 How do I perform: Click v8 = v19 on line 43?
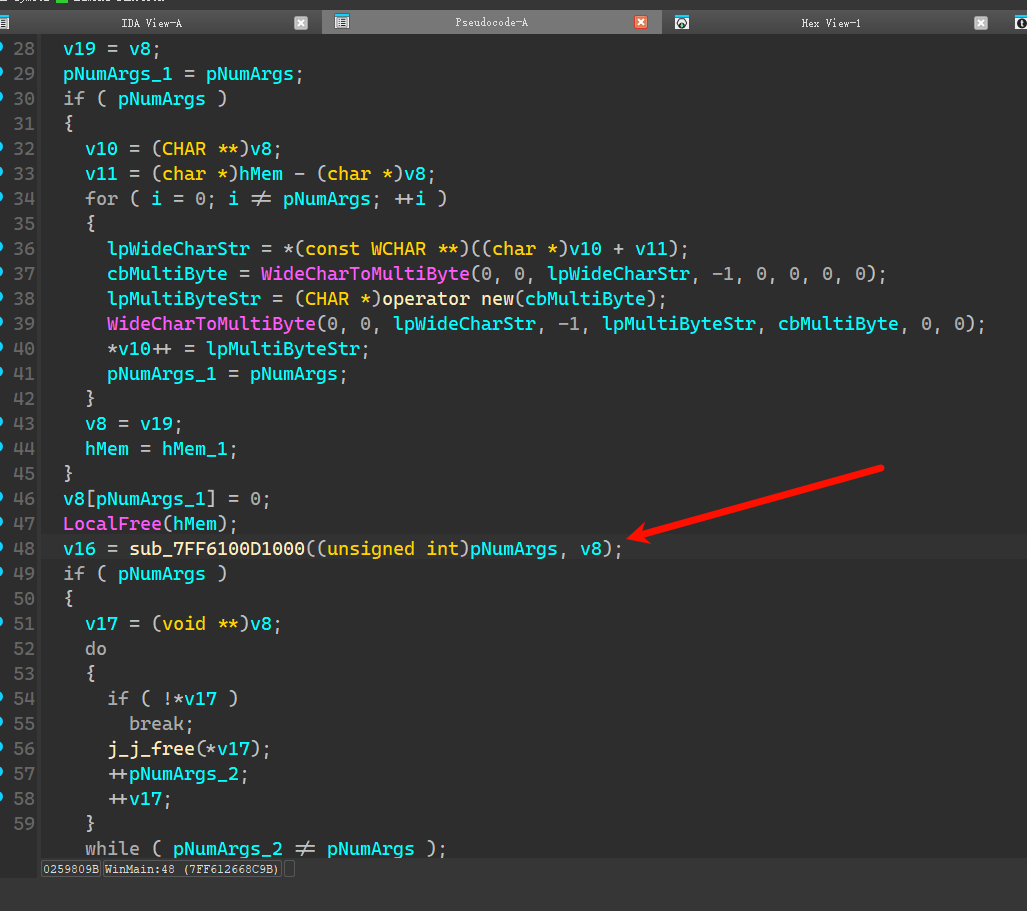(134, 424)
